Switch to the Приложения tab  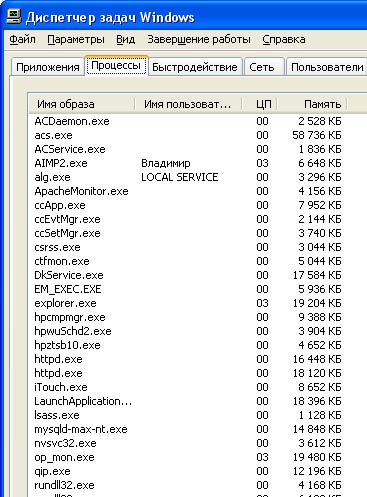48,67
